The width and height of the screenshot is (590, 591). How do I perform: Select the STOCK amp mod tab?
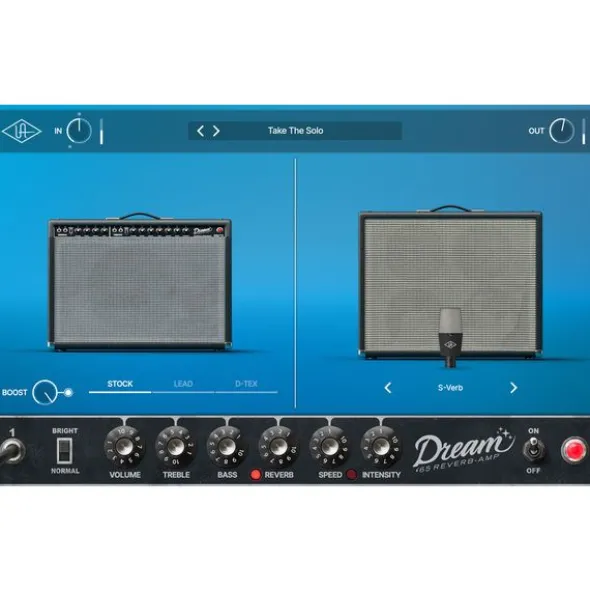pyautogui.click(x=120, y=384)
